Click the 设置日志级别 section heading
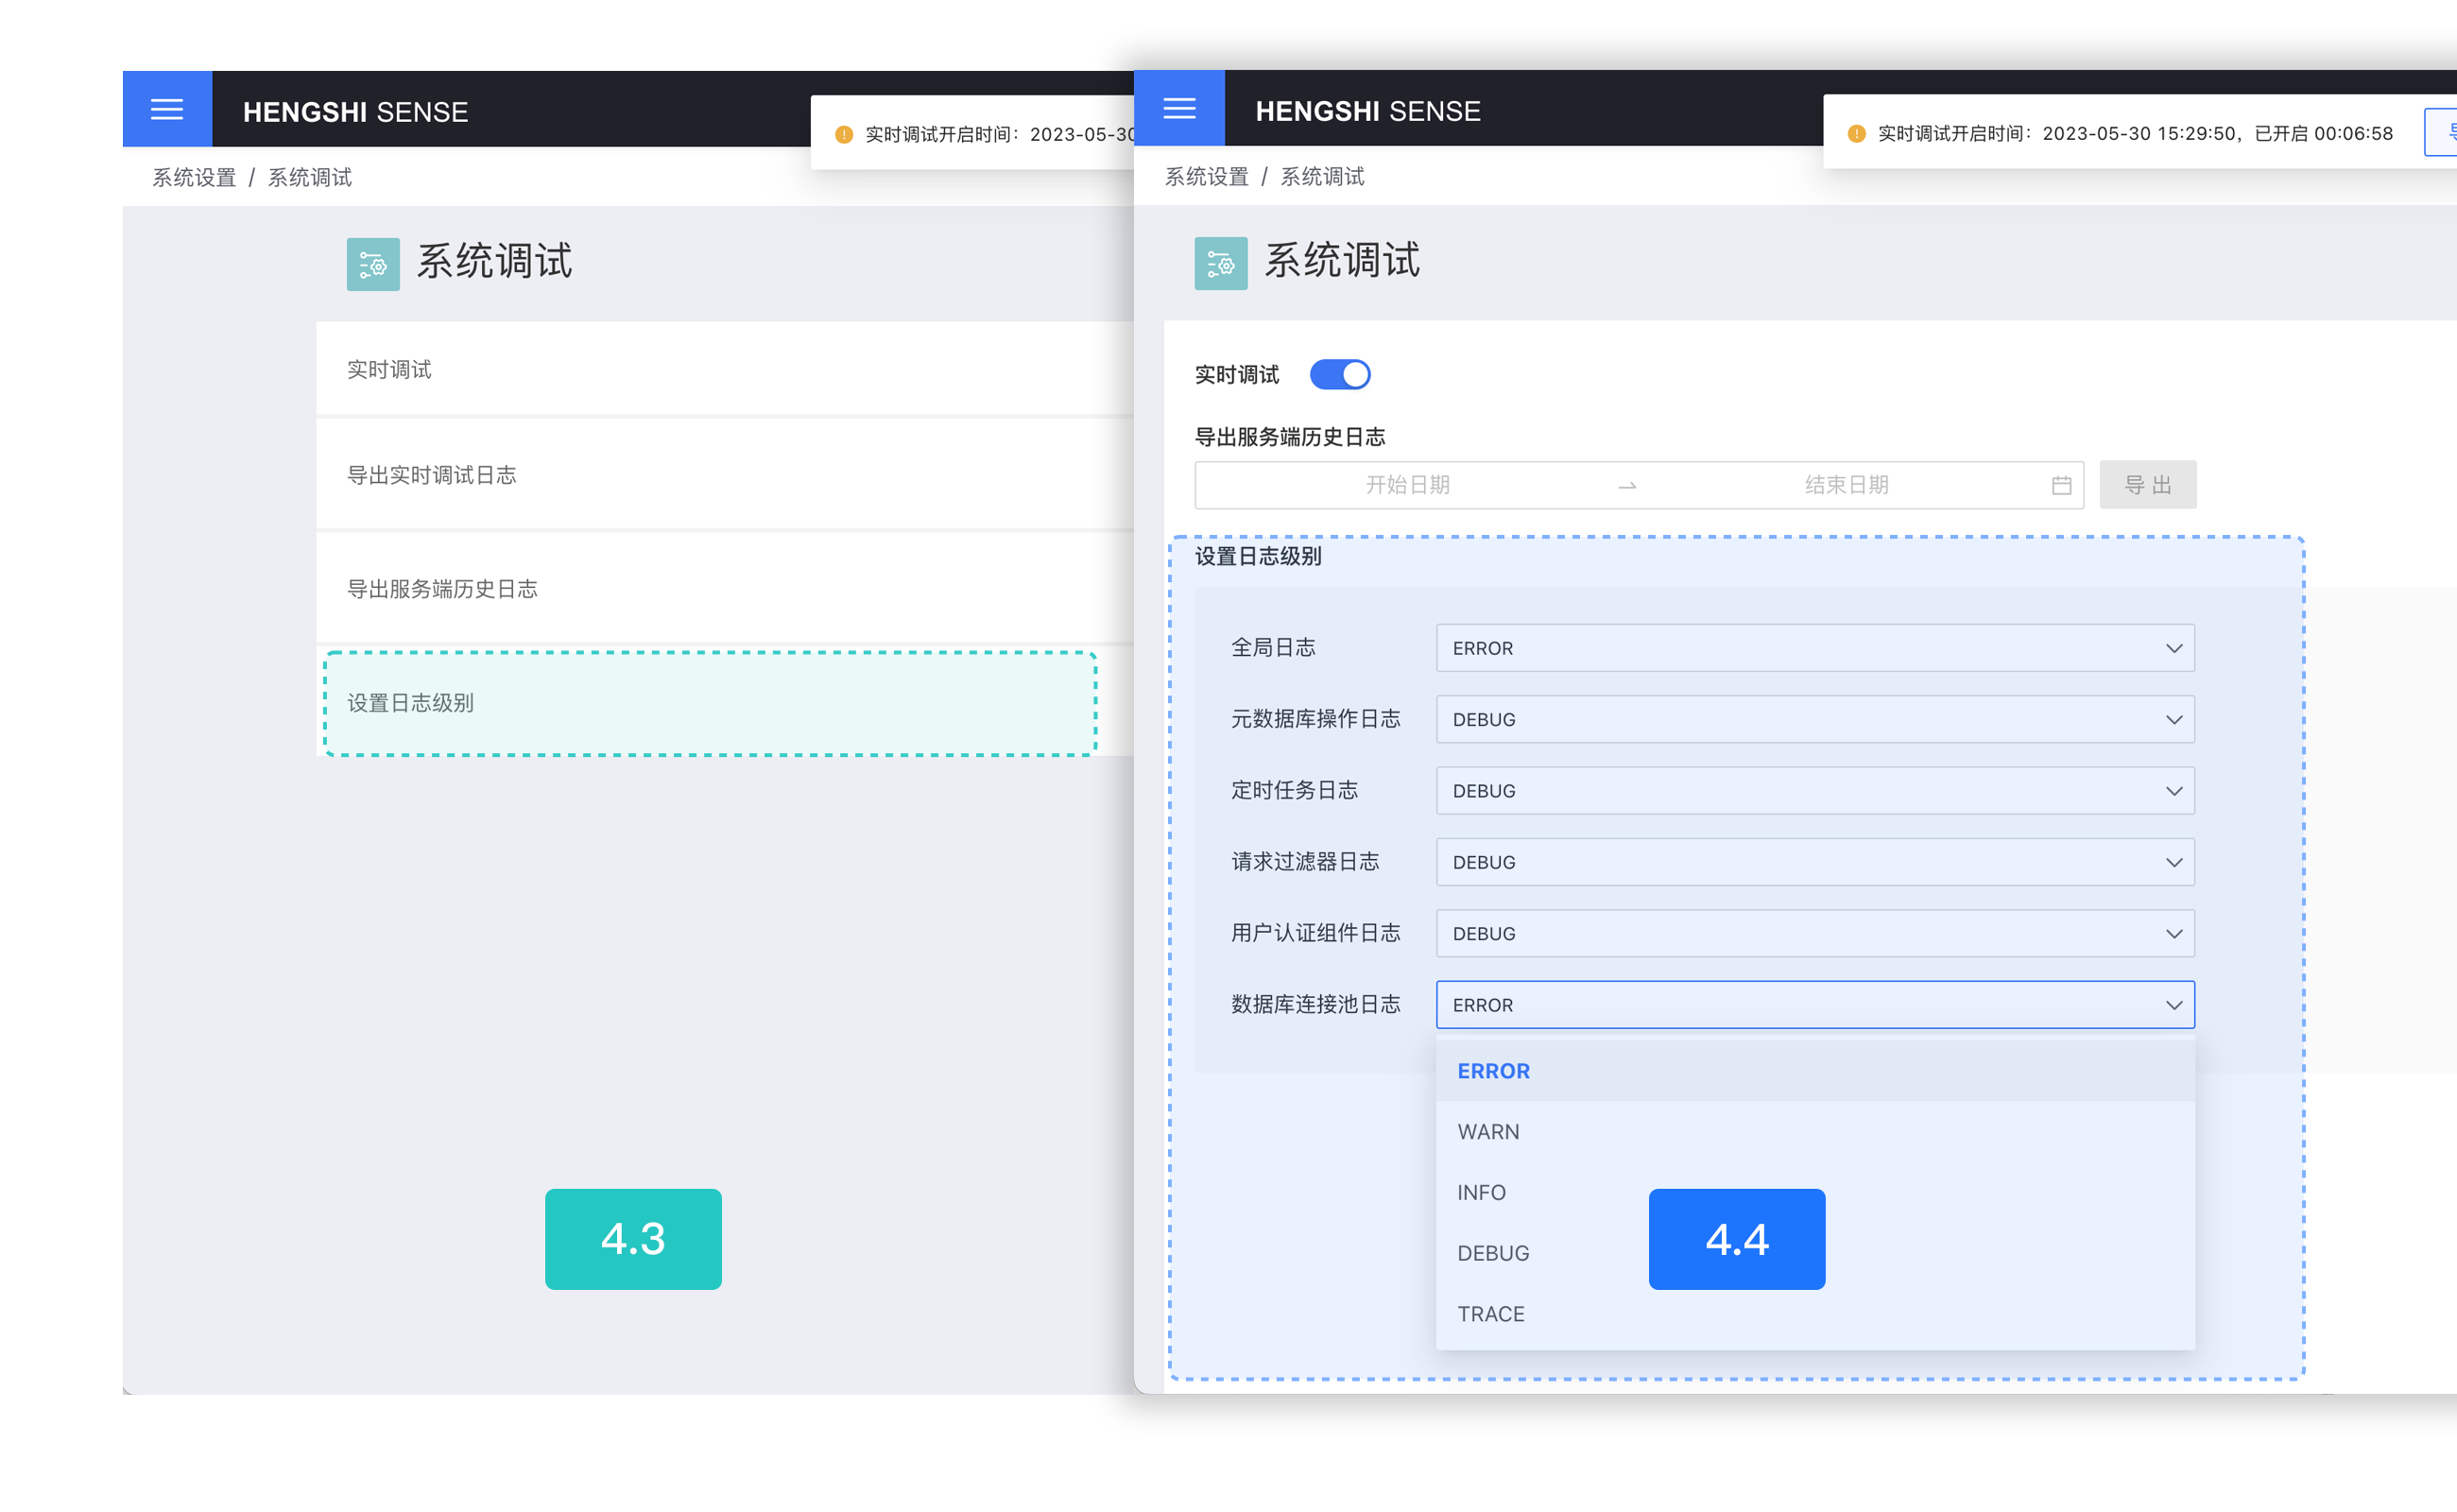The image size is (2457, 1512). (x=1258, y=557)
